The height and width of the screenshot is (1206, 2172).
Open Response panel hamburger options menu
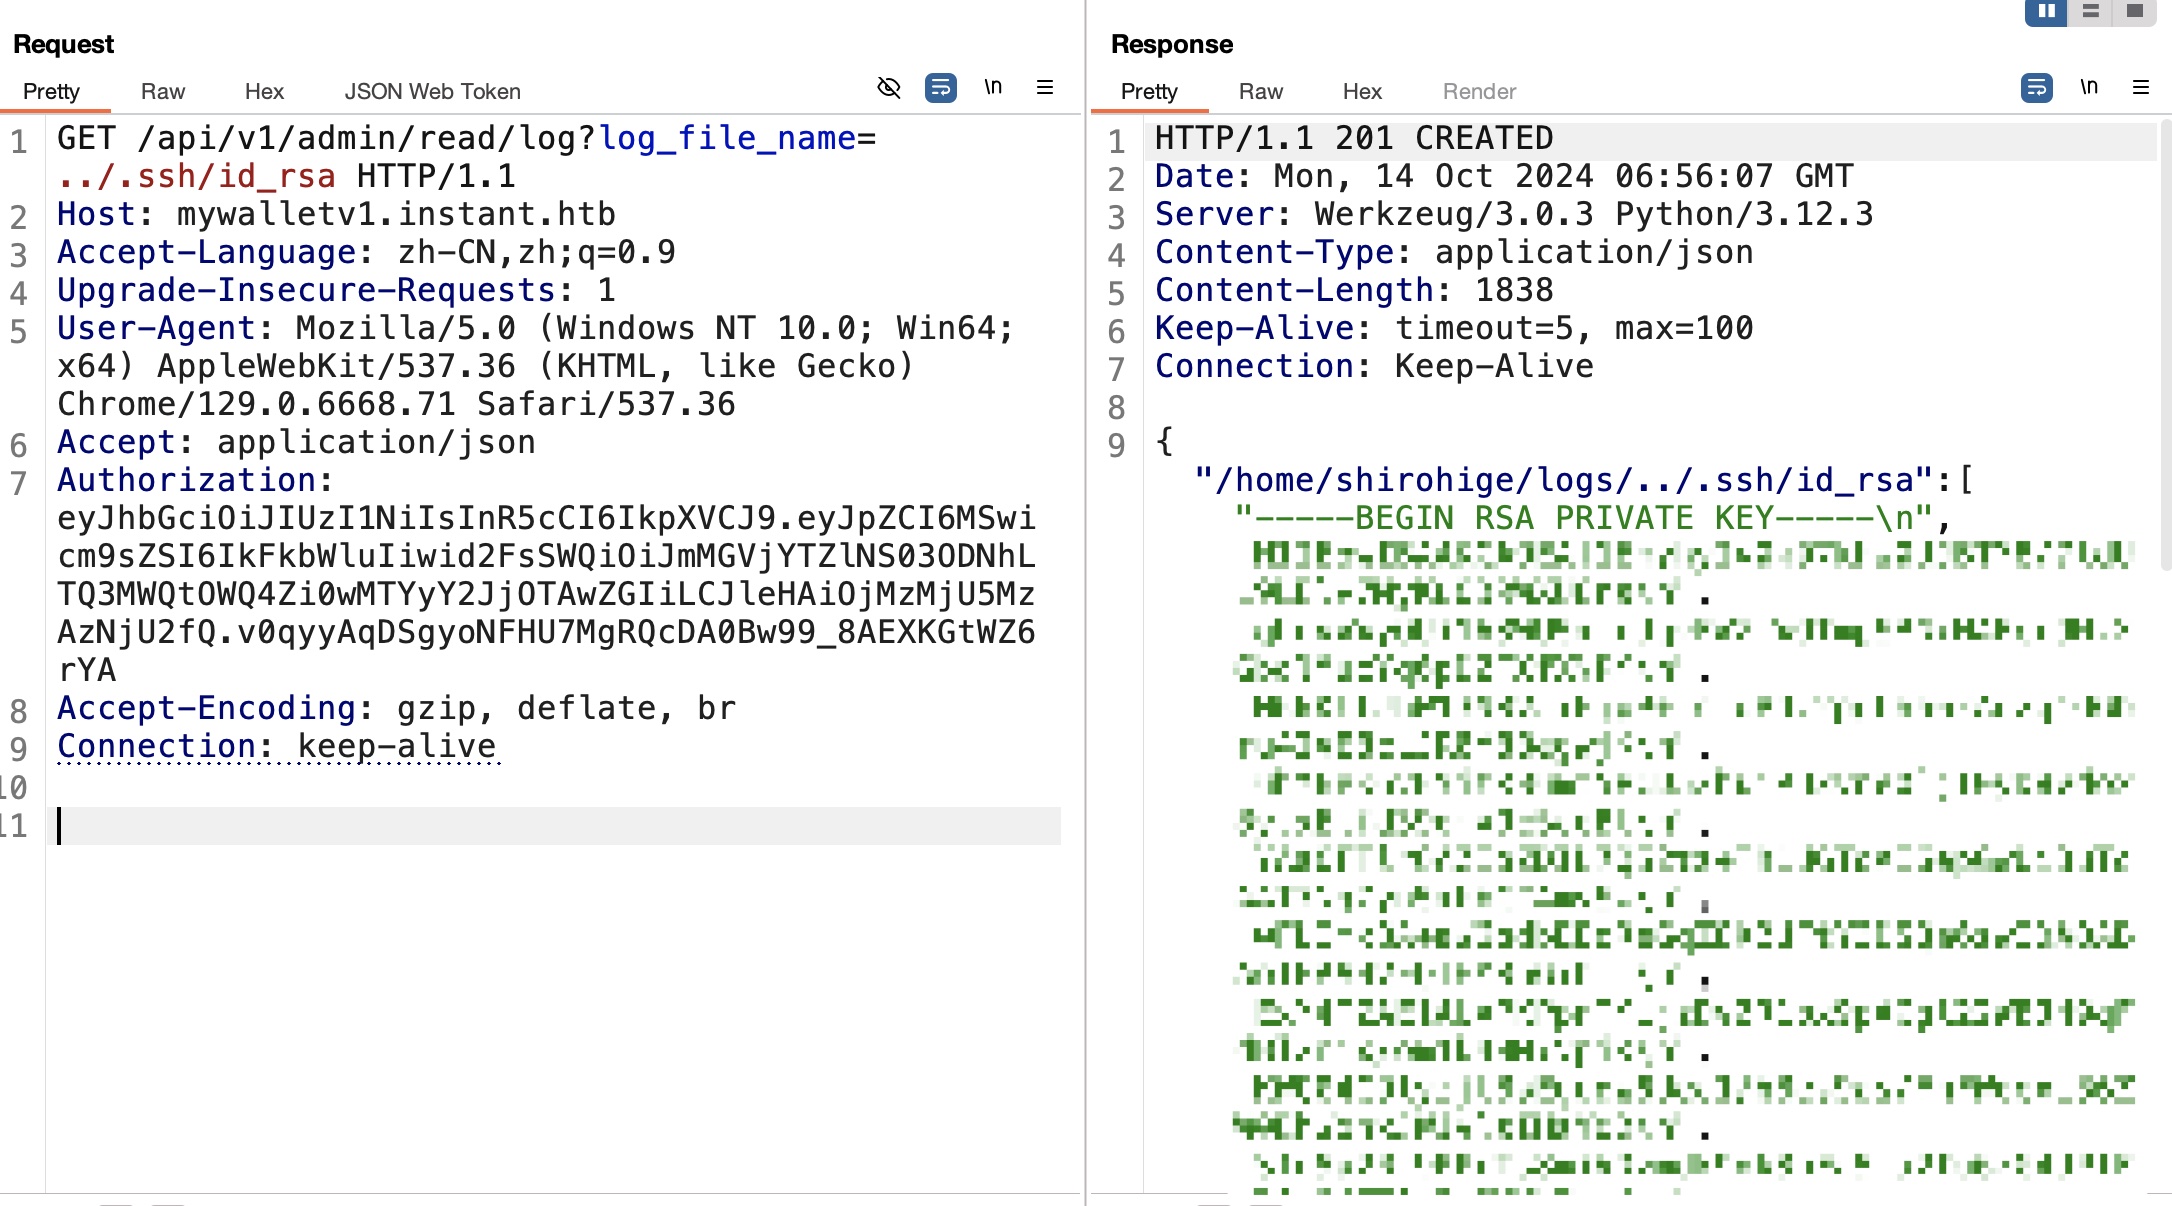tap(2141, 88)
